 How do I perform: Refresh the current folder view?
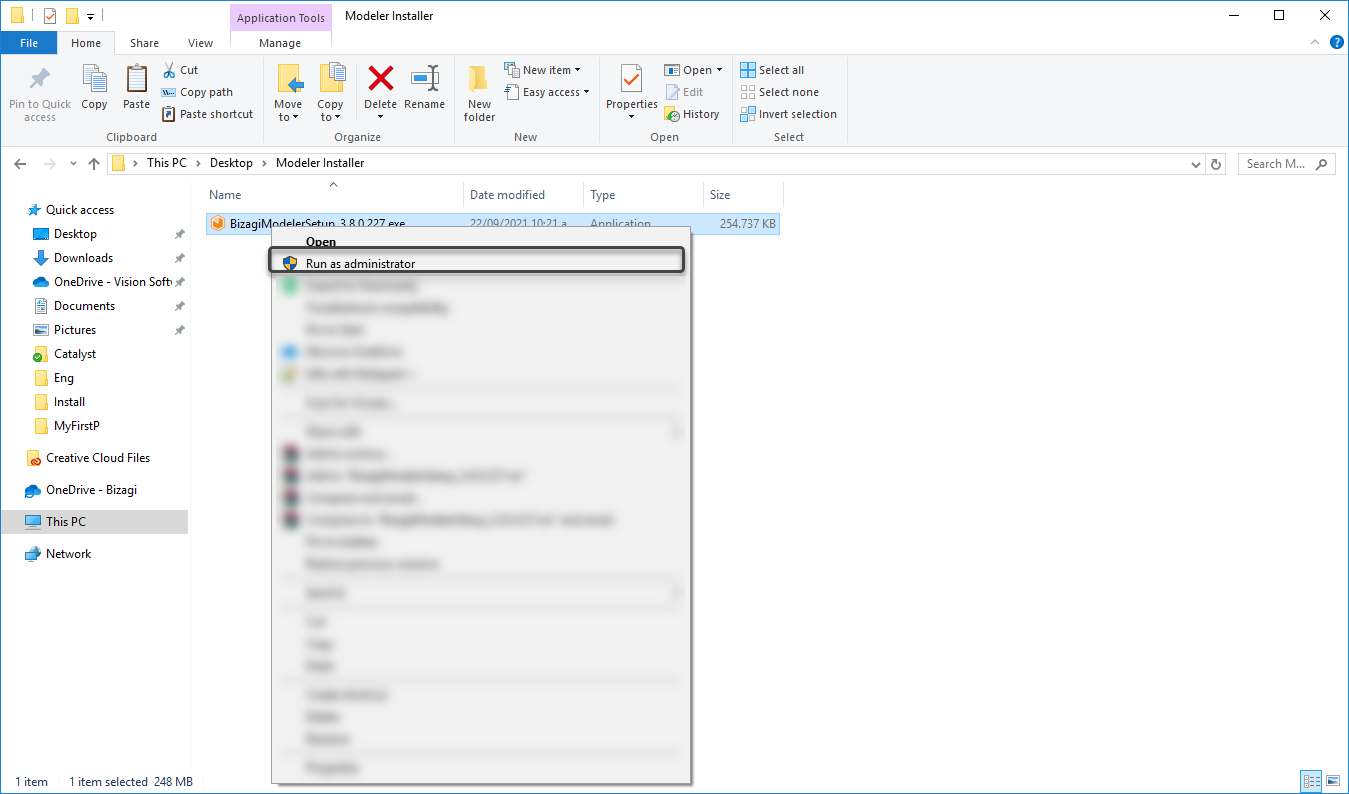click(x=1216, y=164)
